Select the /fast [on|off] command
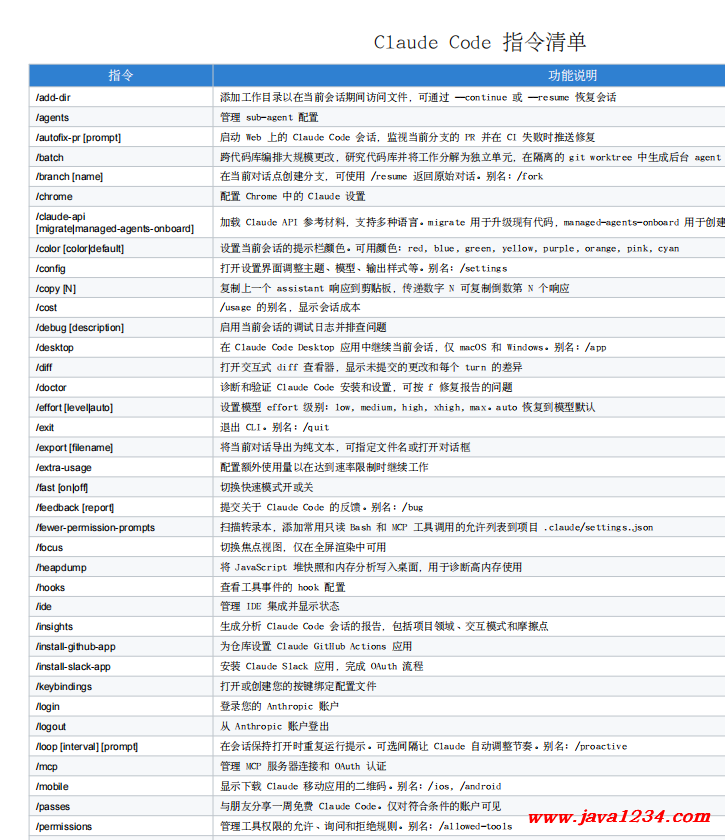Screen dimensions: 725x840 62,488
